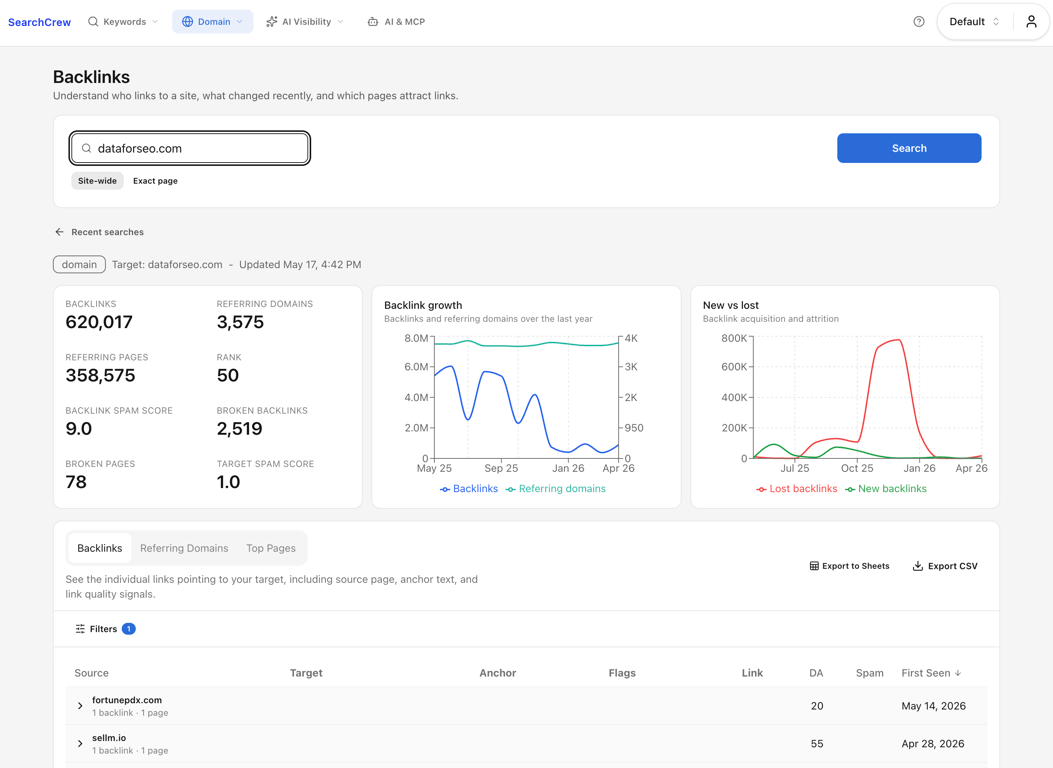Click the date May 14, 2026
Viewport: 1053px width, 768px height.
[933, 706]
